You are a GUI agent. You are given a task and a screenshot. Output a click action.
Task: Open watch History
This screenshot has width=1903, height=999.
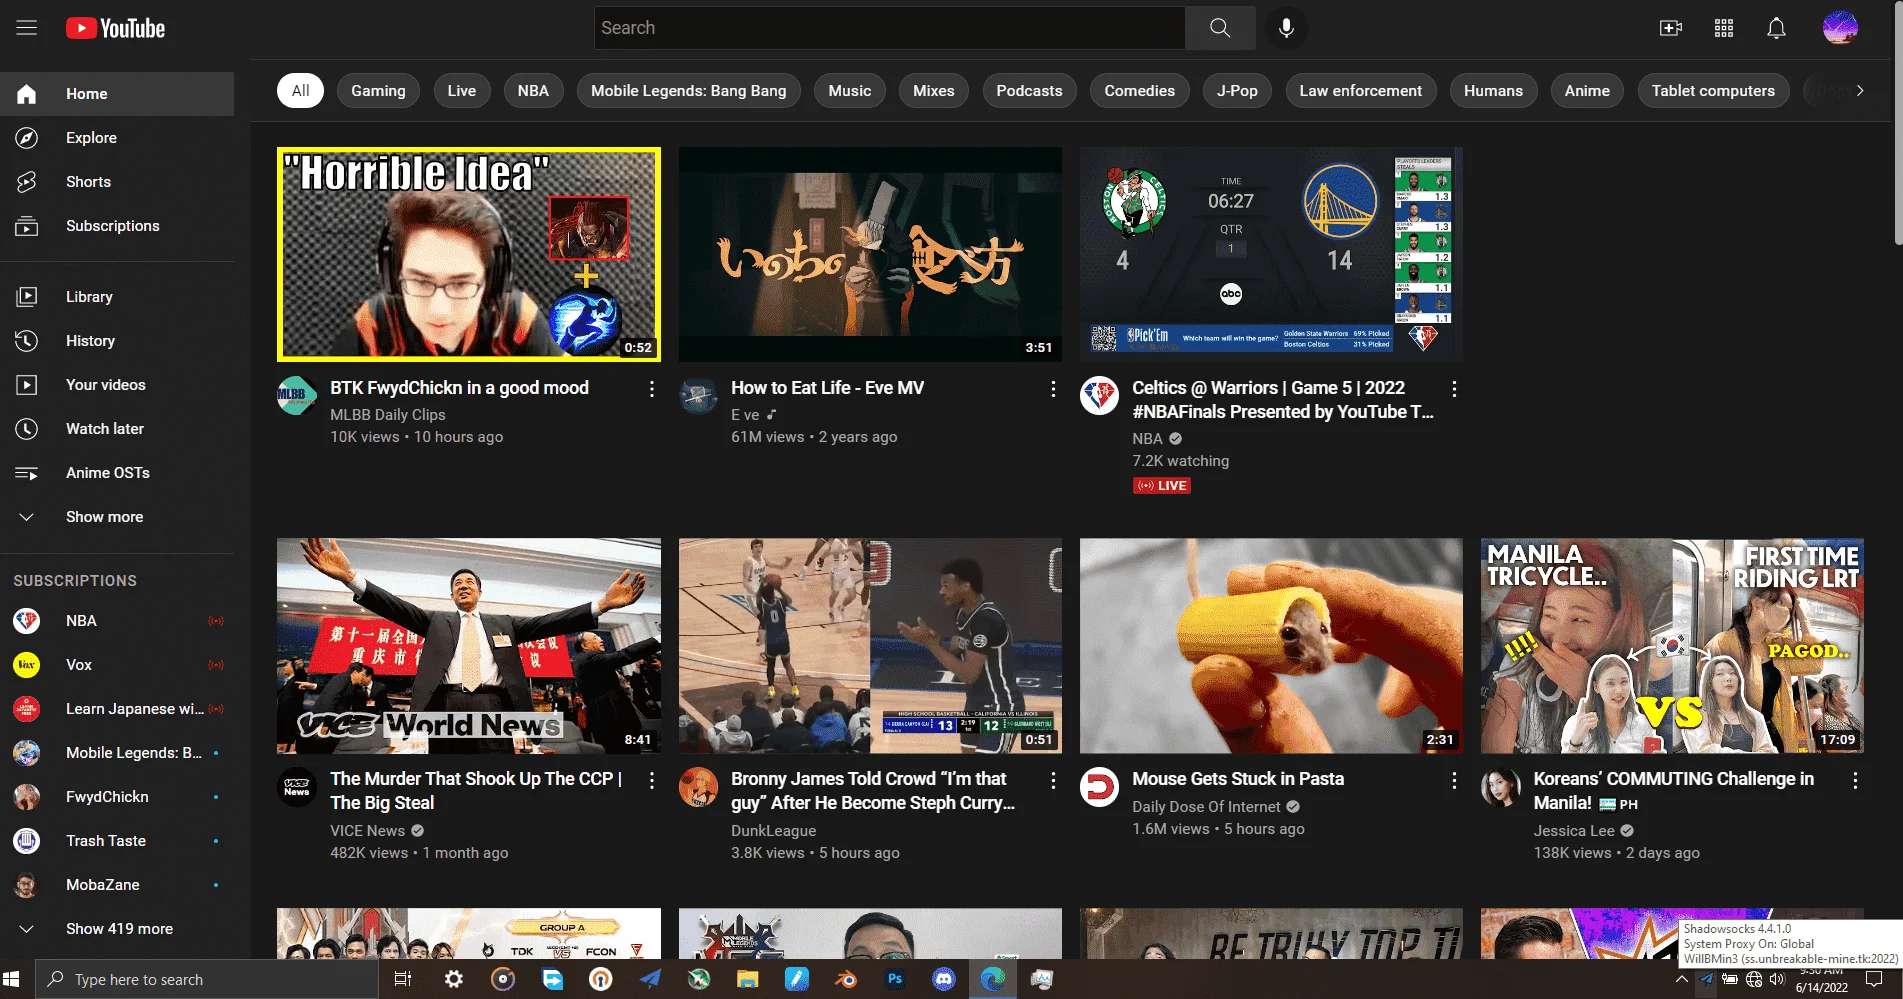pos(117,341)
